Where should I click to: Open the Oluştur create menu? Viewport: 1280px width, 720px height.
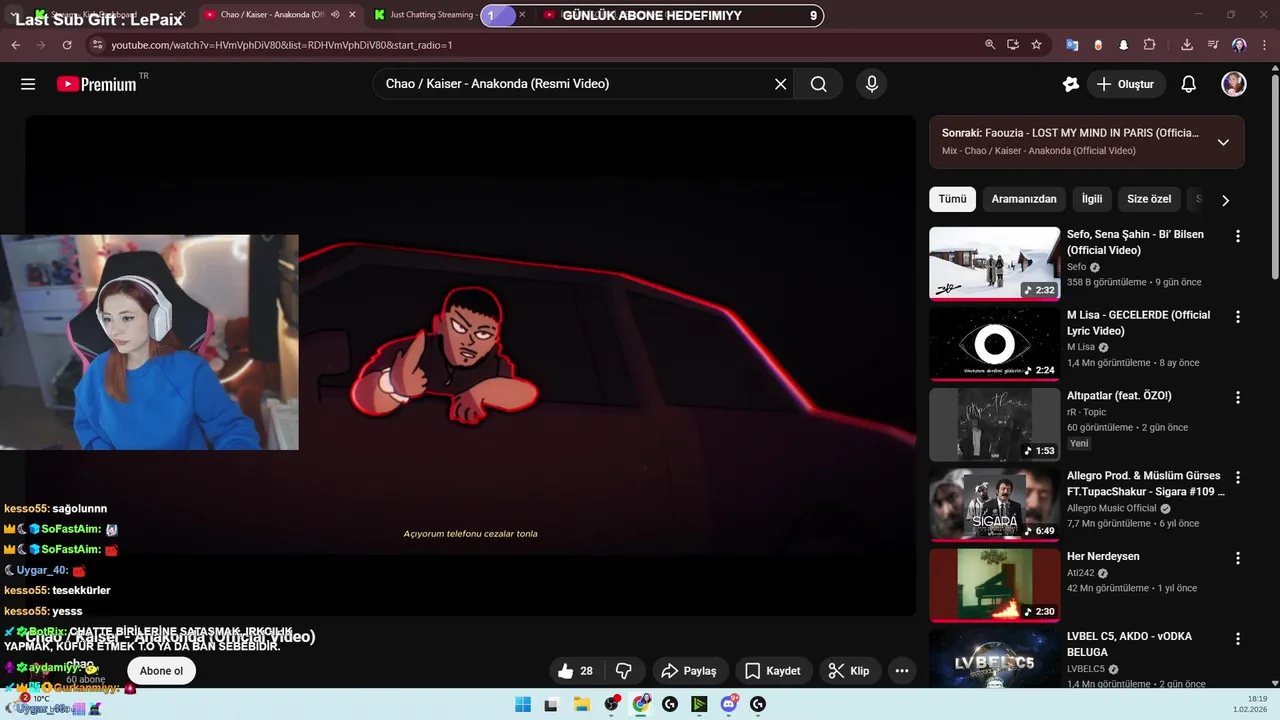point(1125,84)
